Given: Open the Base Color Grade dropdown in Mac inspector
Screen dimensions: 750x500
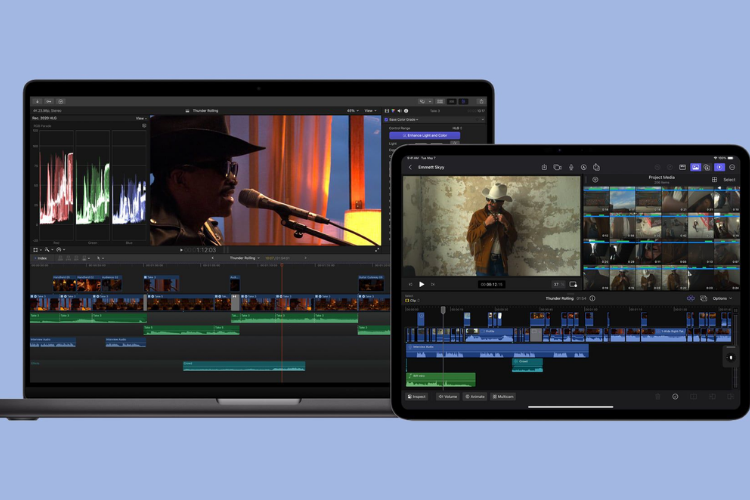Looking at the screenshot, I should [x=406, y=120].
